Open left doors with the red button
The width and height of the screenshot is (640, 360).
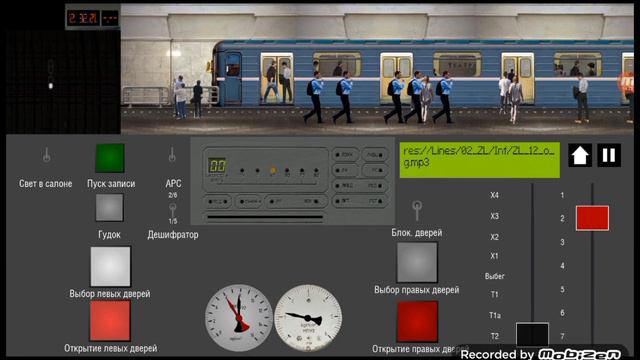click(x=110, y=320)
